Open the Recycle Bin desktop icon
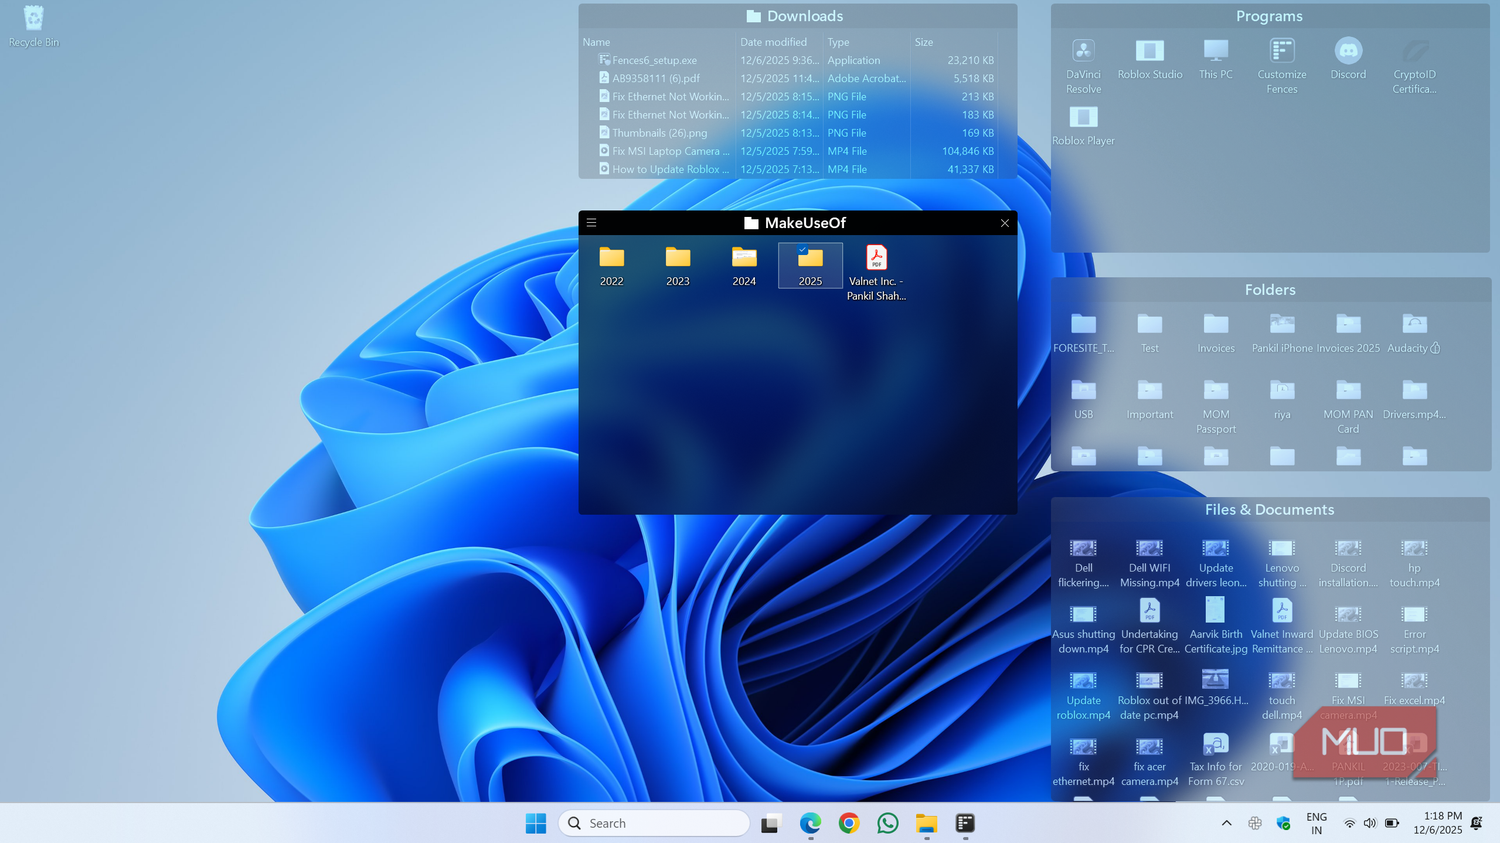 coord(33,26)
